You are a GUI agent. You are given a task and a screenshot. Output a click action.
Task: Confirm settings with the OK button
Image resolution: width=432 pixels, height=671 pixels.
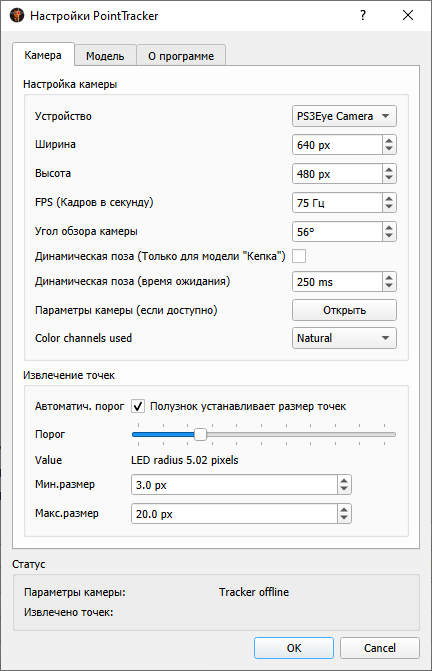294,648
